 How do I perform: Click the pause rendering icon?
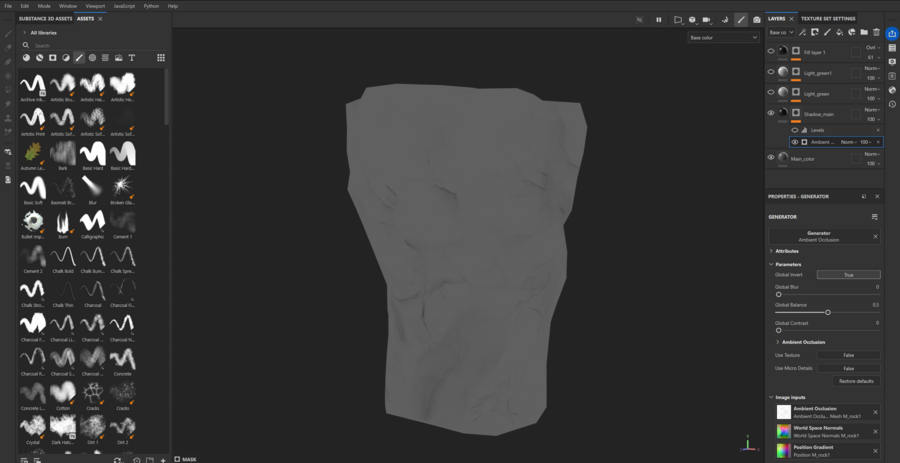point(658,19)
